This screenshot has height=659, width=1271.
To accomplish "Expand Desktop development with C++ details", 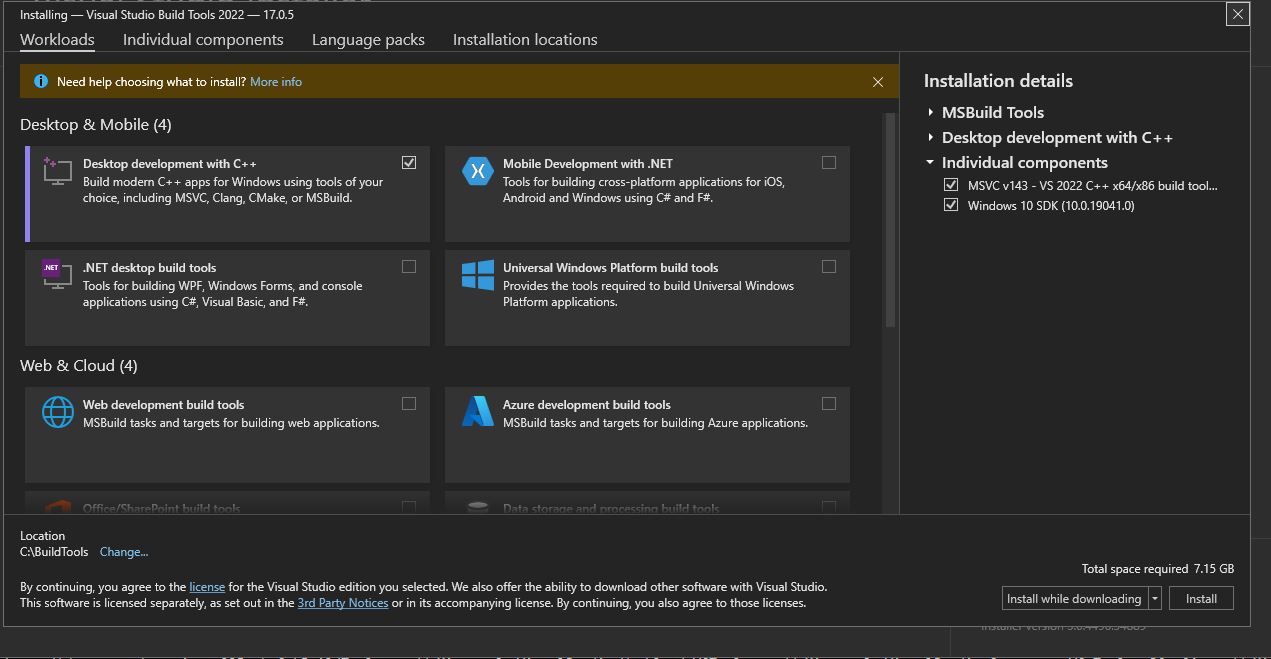I will click(x=930, y=137).
